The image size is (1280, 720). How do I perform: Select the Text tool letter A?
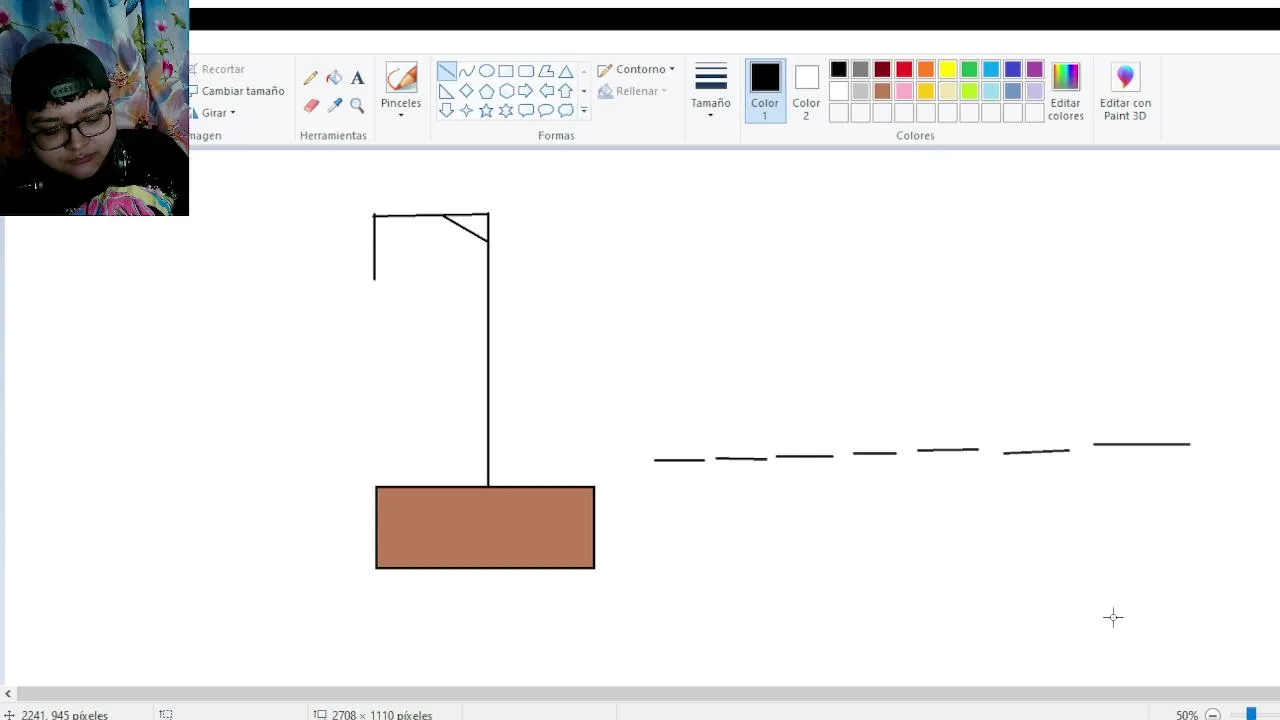[357, 78]
